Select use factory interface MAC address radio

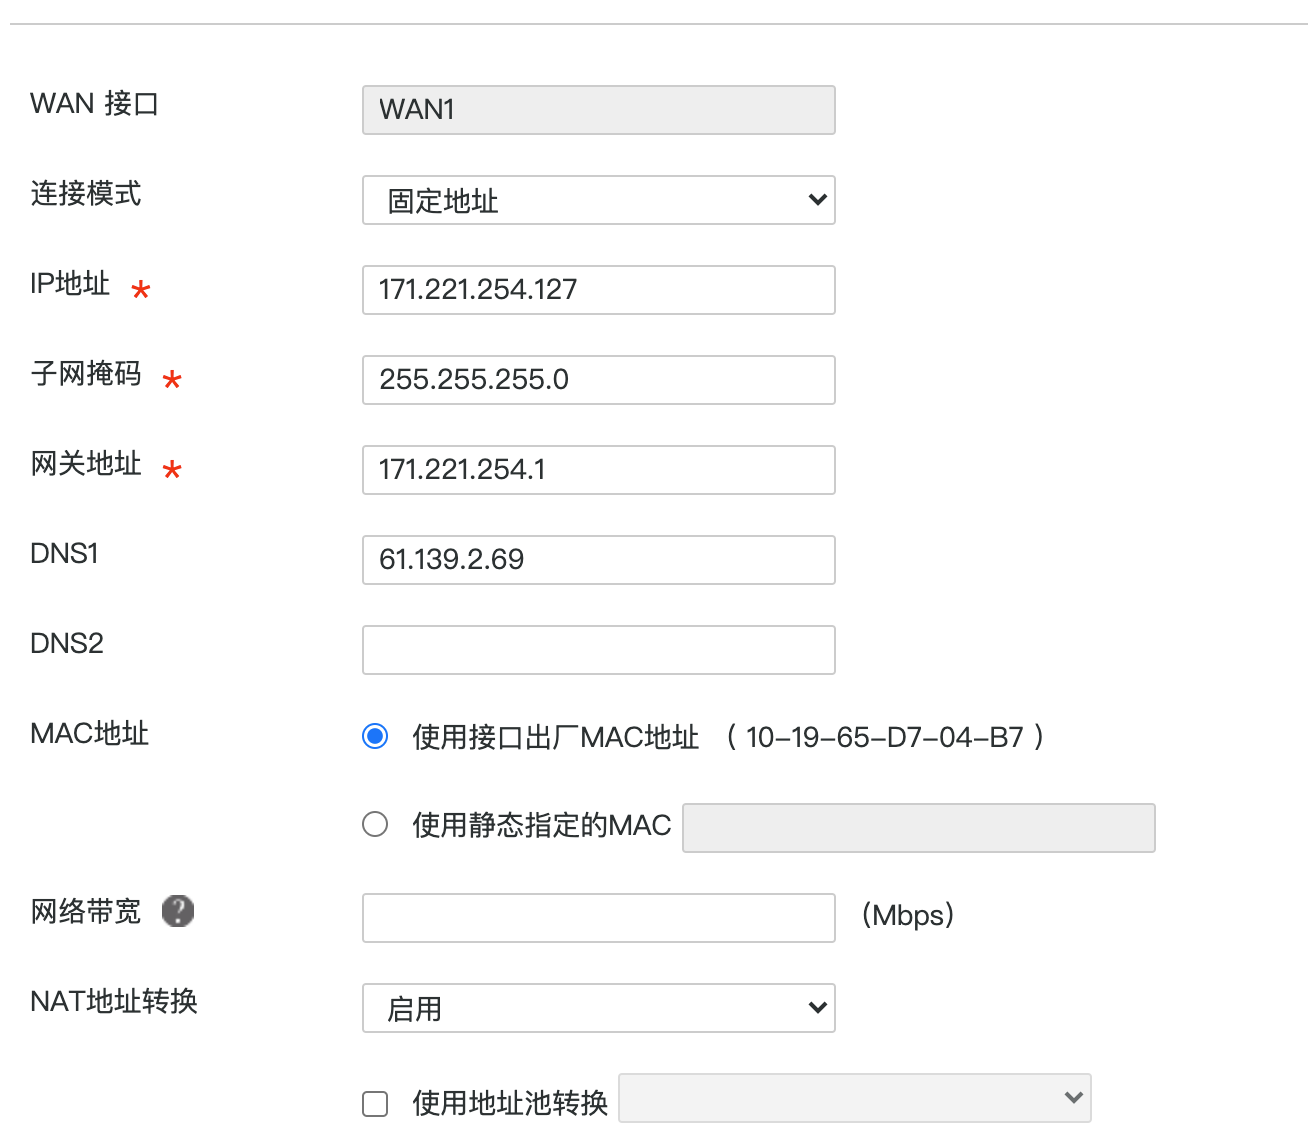click(375, 737)
